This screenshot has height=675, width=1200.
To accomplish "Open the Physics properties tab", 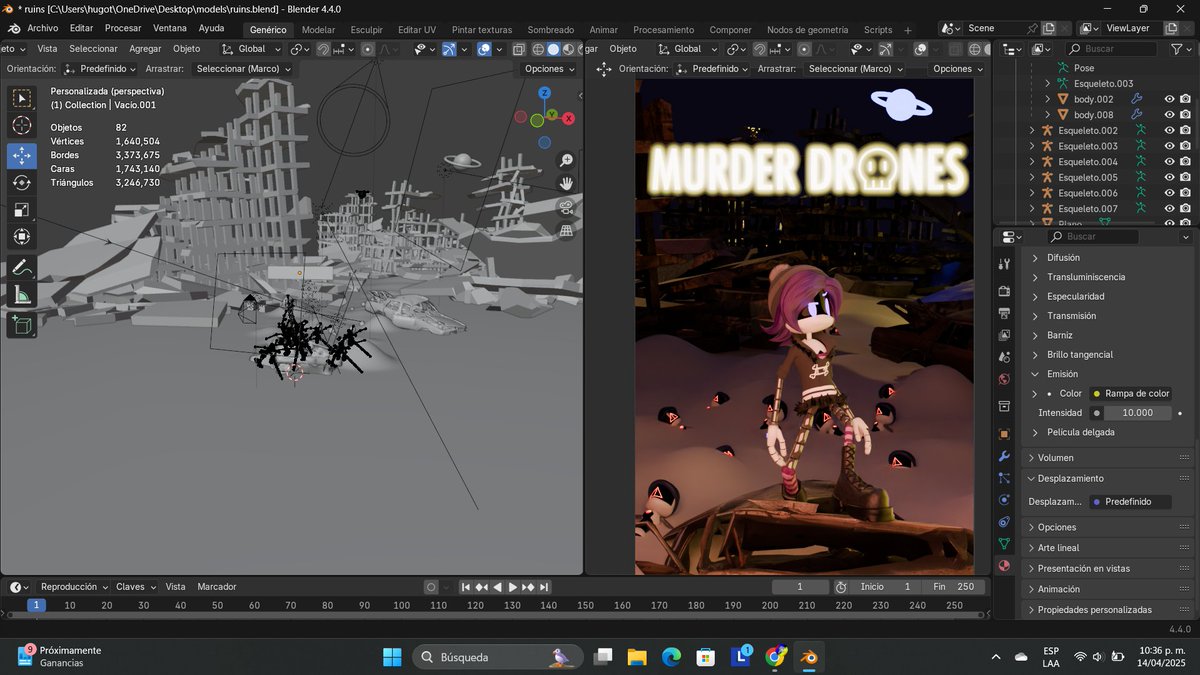I will [1005, 500].
